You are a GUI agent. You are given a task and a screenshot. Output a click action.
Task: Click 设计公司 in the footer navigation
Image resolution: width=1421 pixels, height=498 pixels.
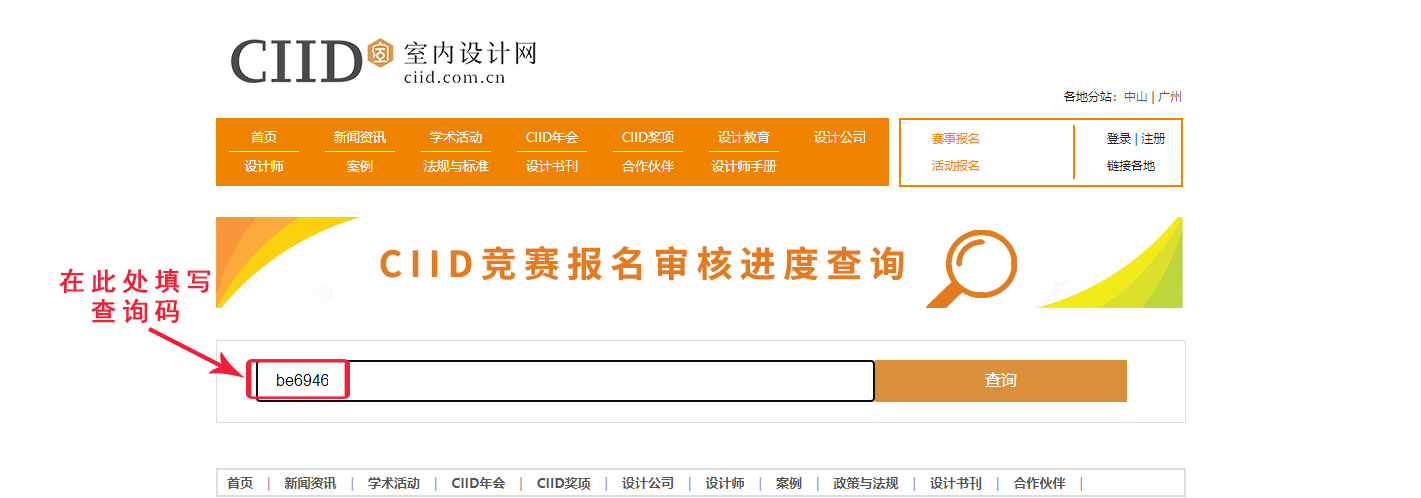tap(648, 483)
